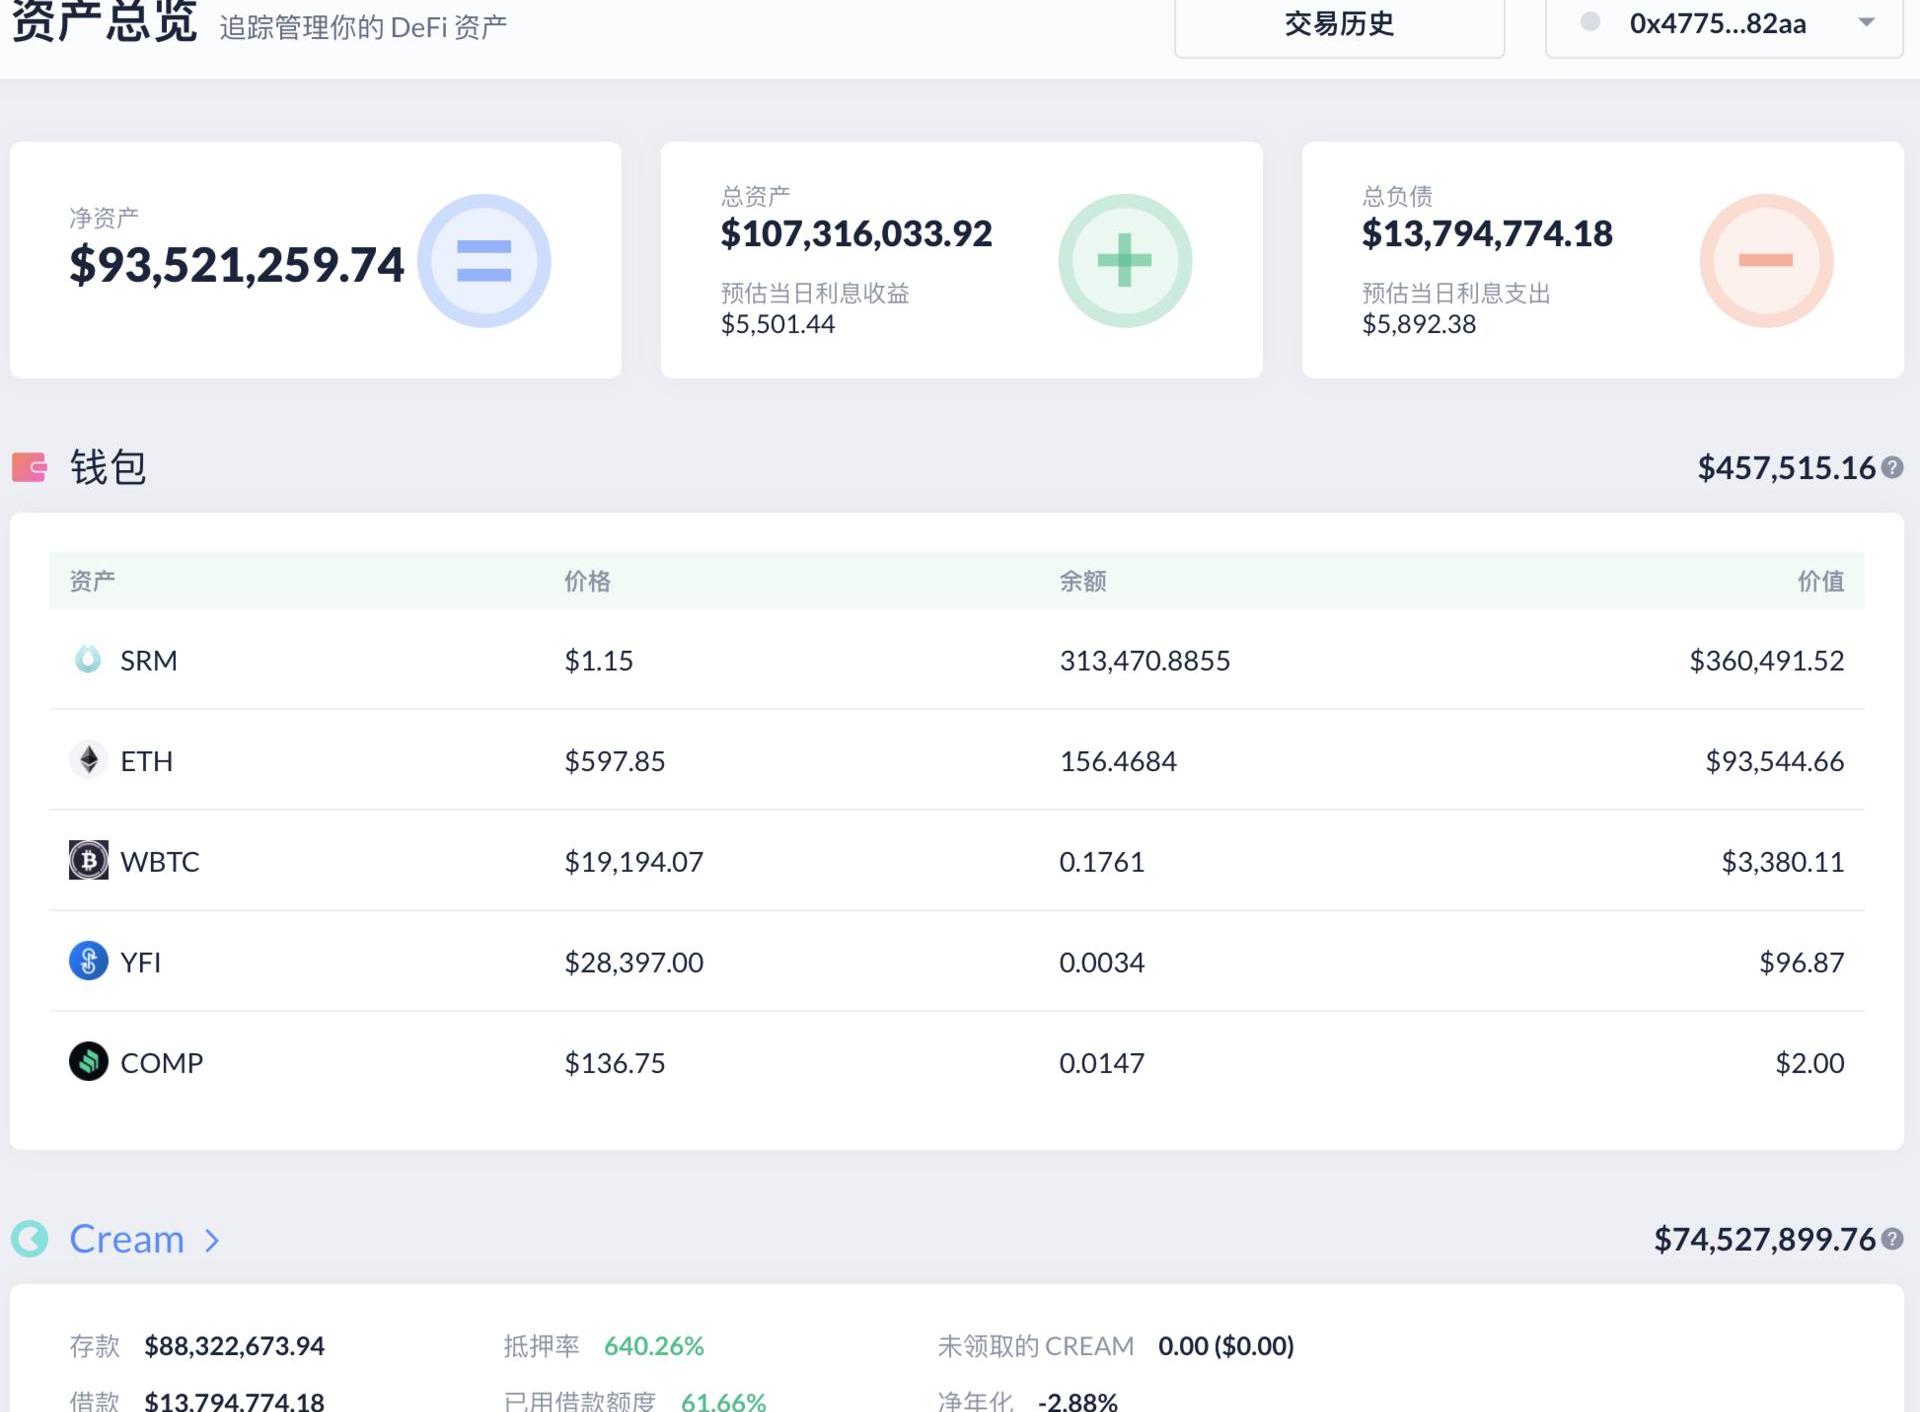
Task: Click the ETH token icon
Action: [88, 760]
